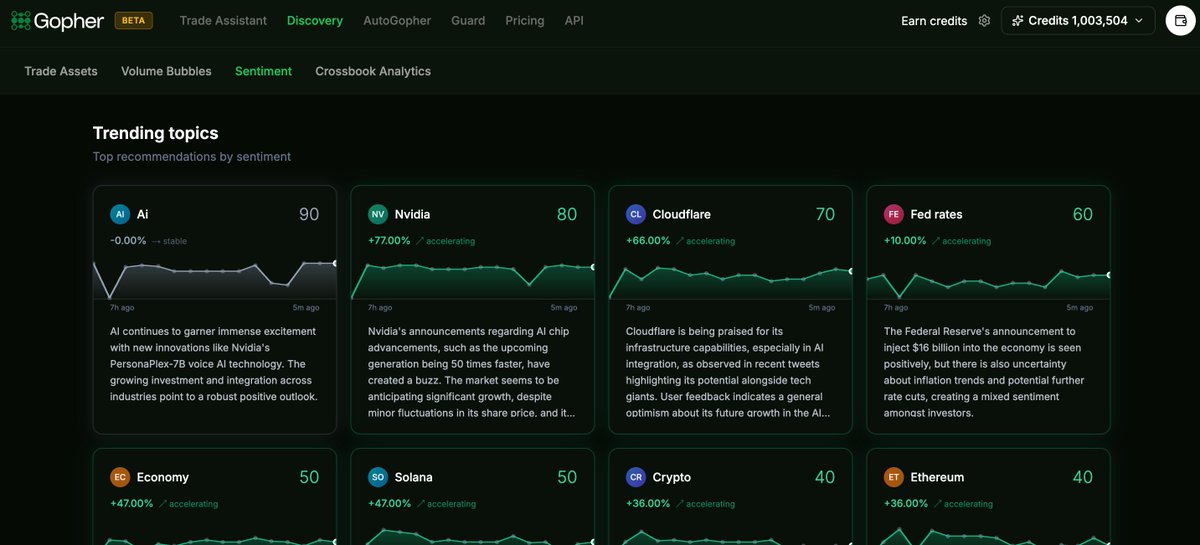Click the wallet icon button
Viewport: 1200px width, 545px height.
[1180, 20]
